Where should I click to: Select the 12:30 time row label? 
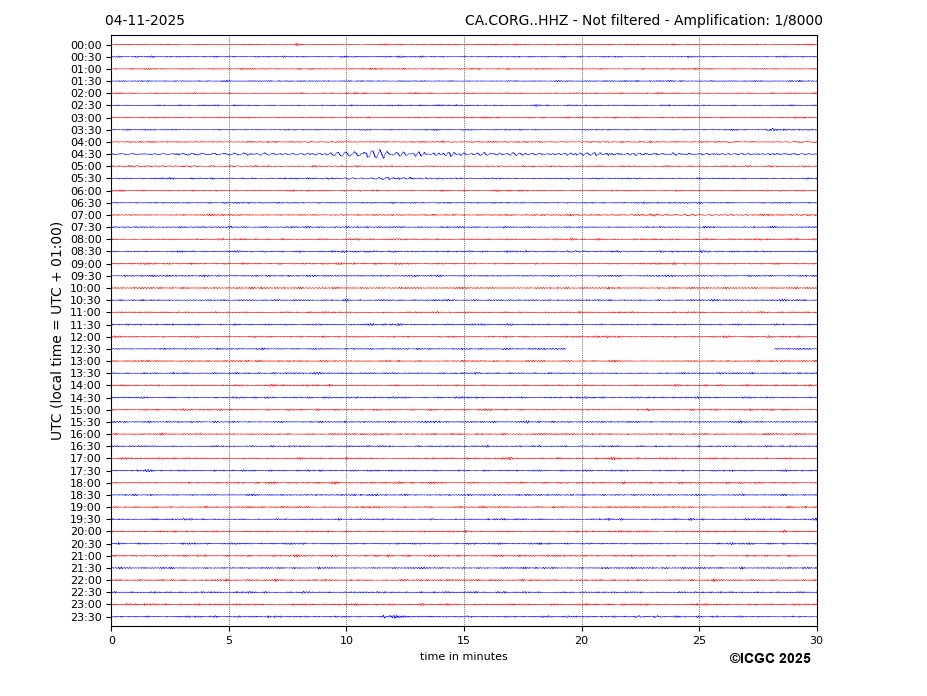coord(85,349)
